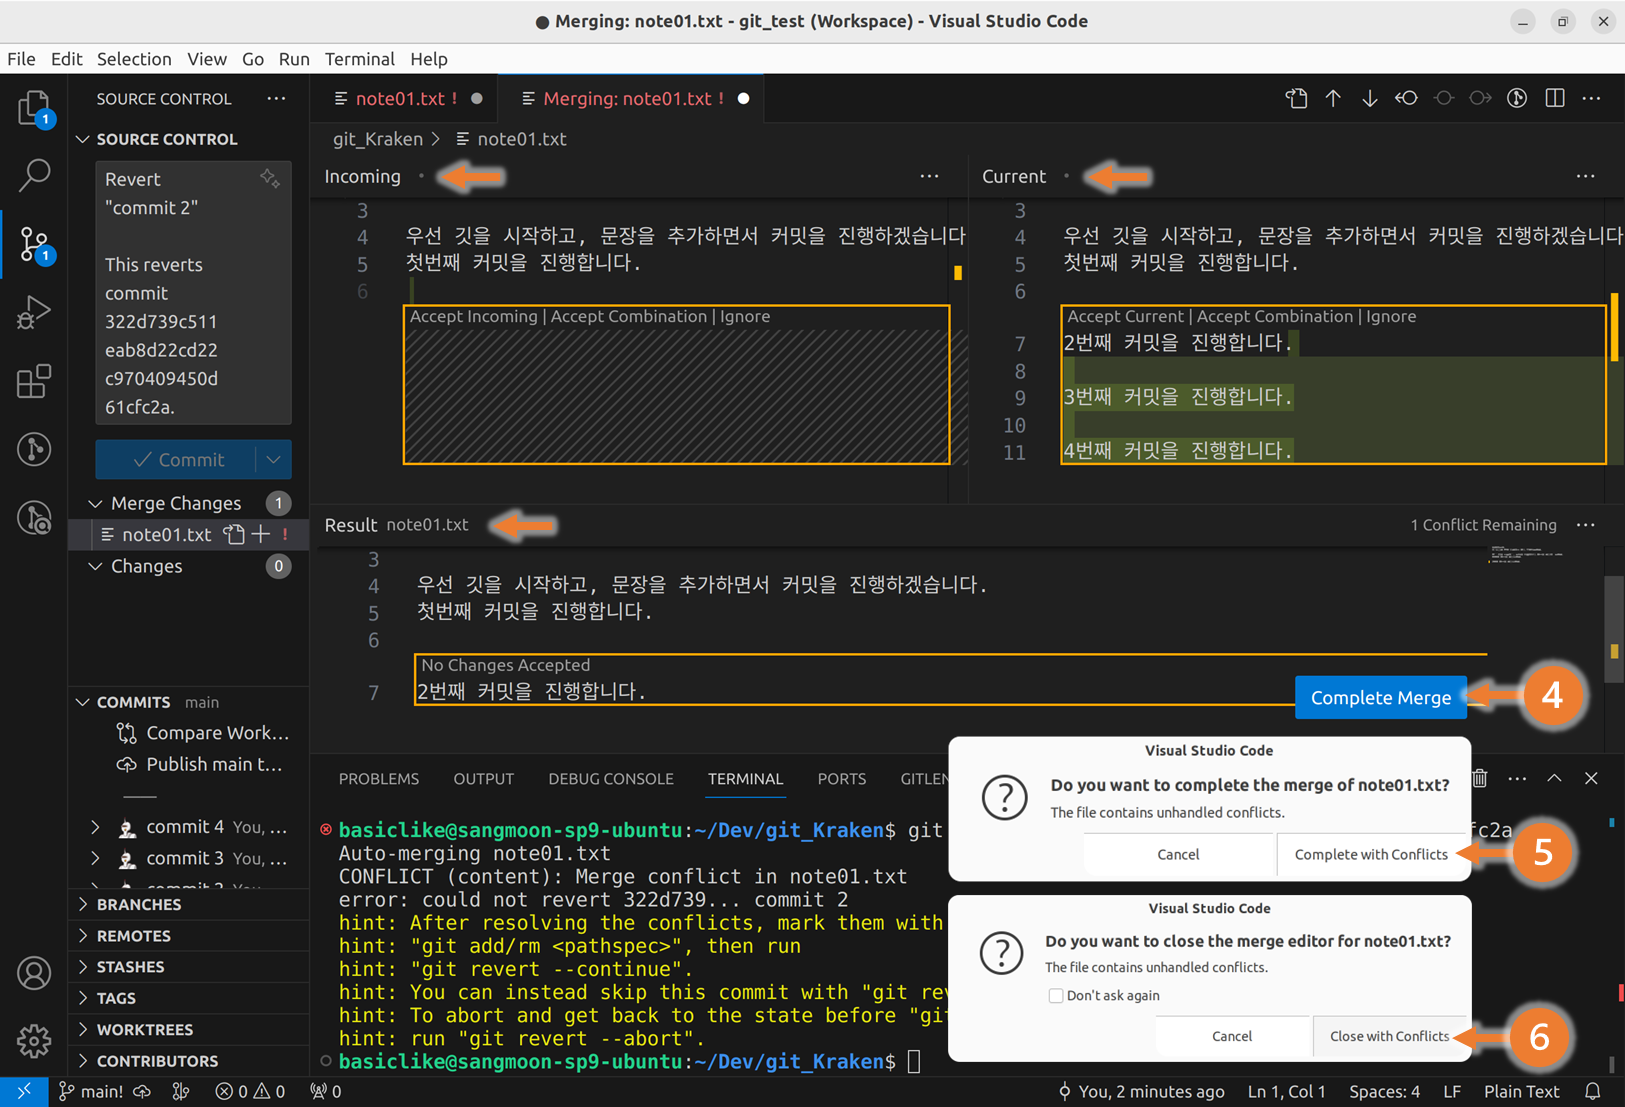Switch to the OUTPUT panel tab
1625x1107 pixels.
pyautogui.click(x=484, y=778)
